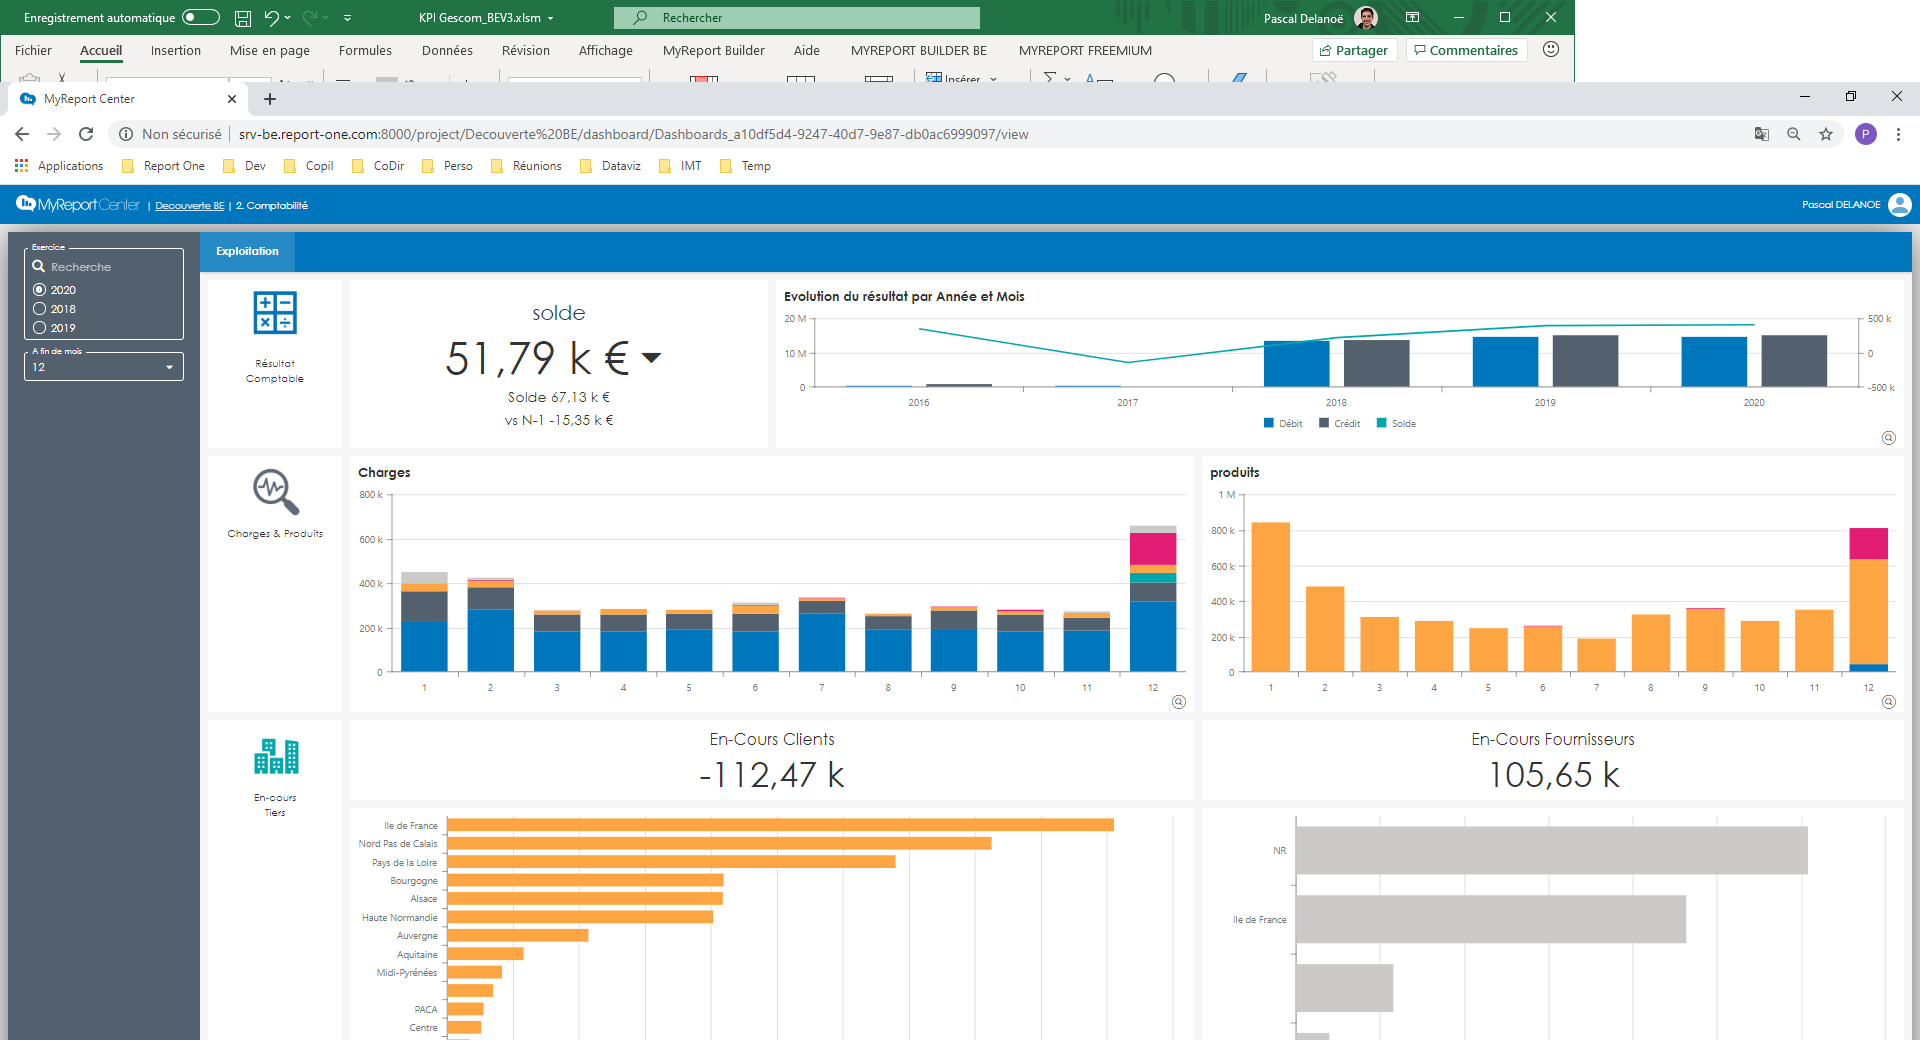Screen dimensions: 1920x1040
Task: Open the Temp bookmark folder
Action: tap(745, 166)
